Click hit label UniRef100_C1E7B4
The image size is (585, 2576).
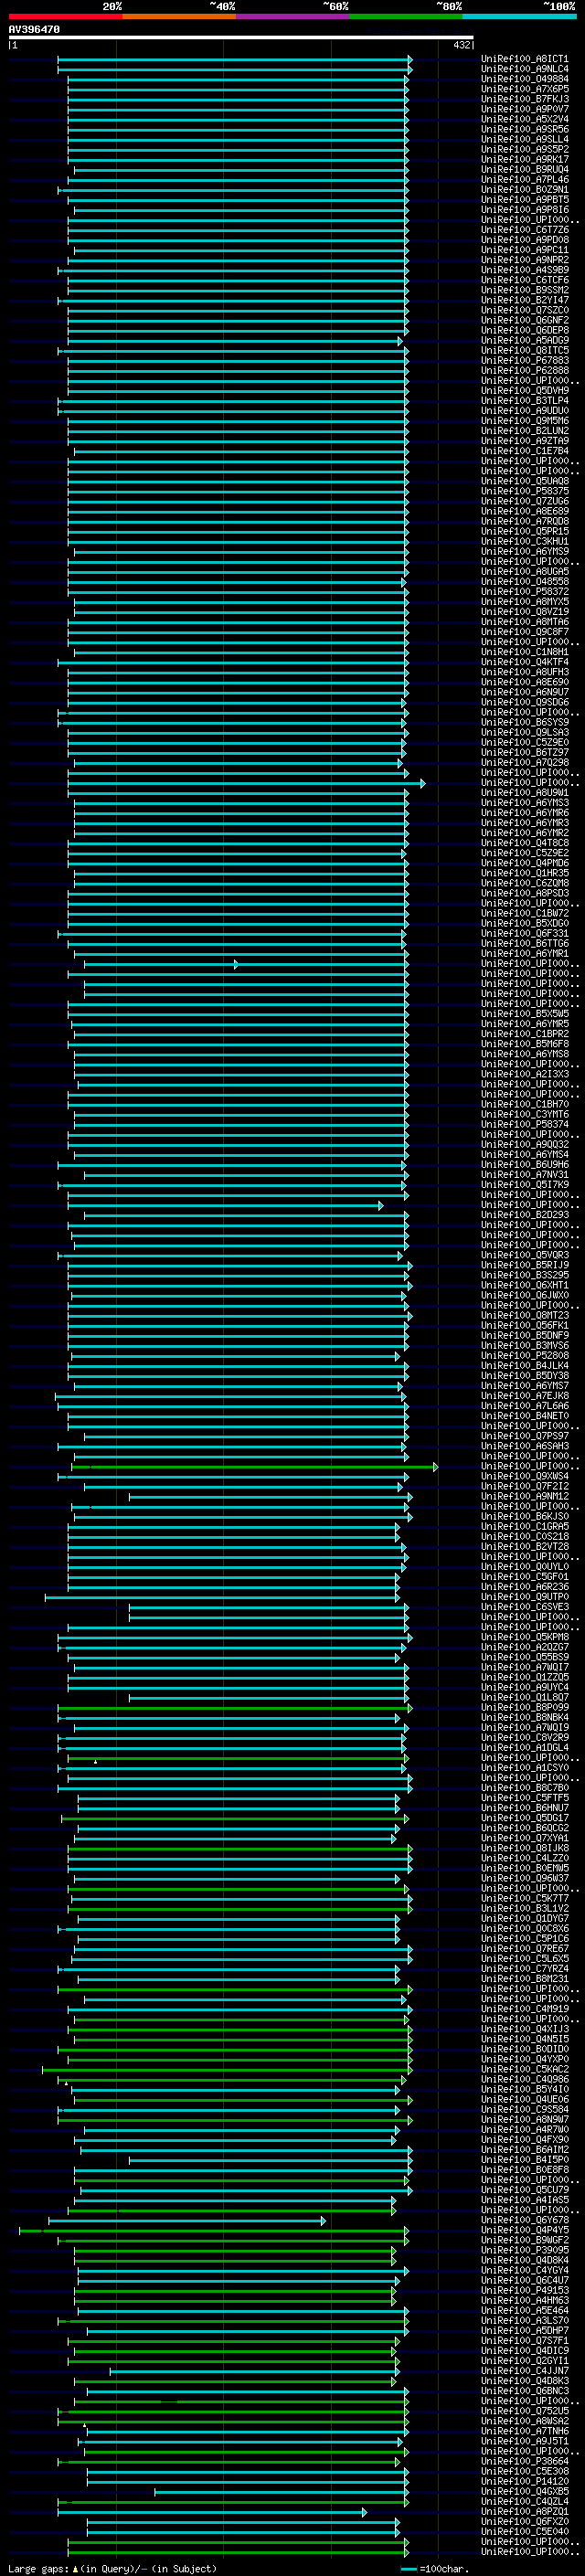click(x=525, y=451)
